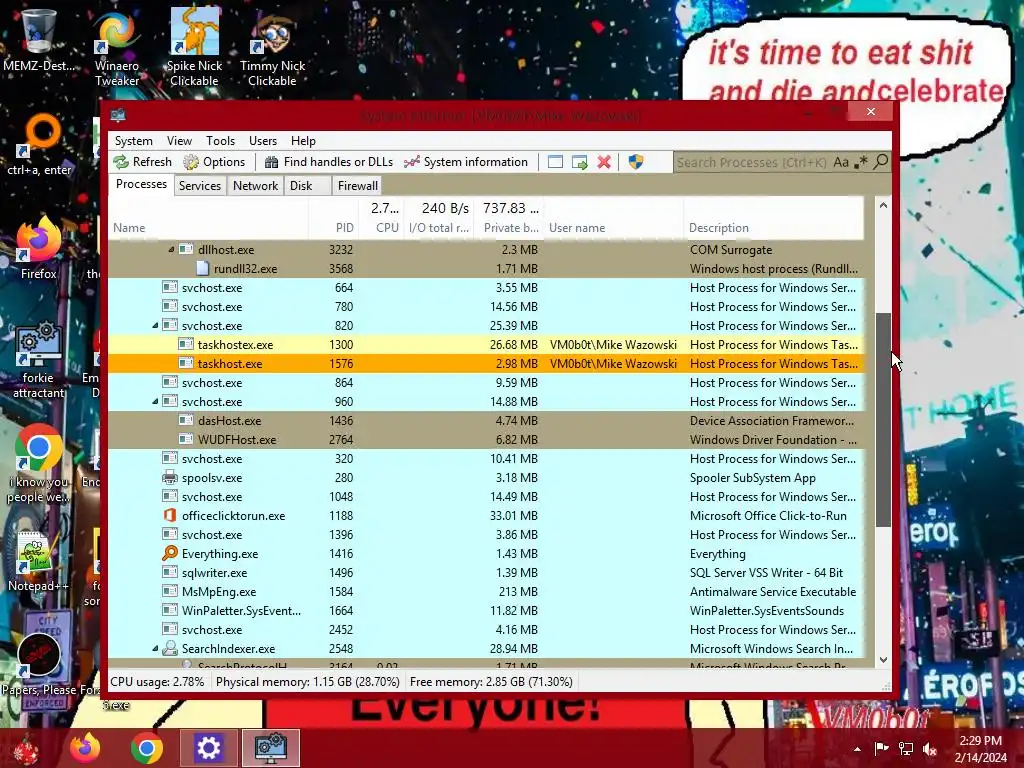Select the Processes tab
This screenshot has height=768, width=1024.
click(141, 184)
